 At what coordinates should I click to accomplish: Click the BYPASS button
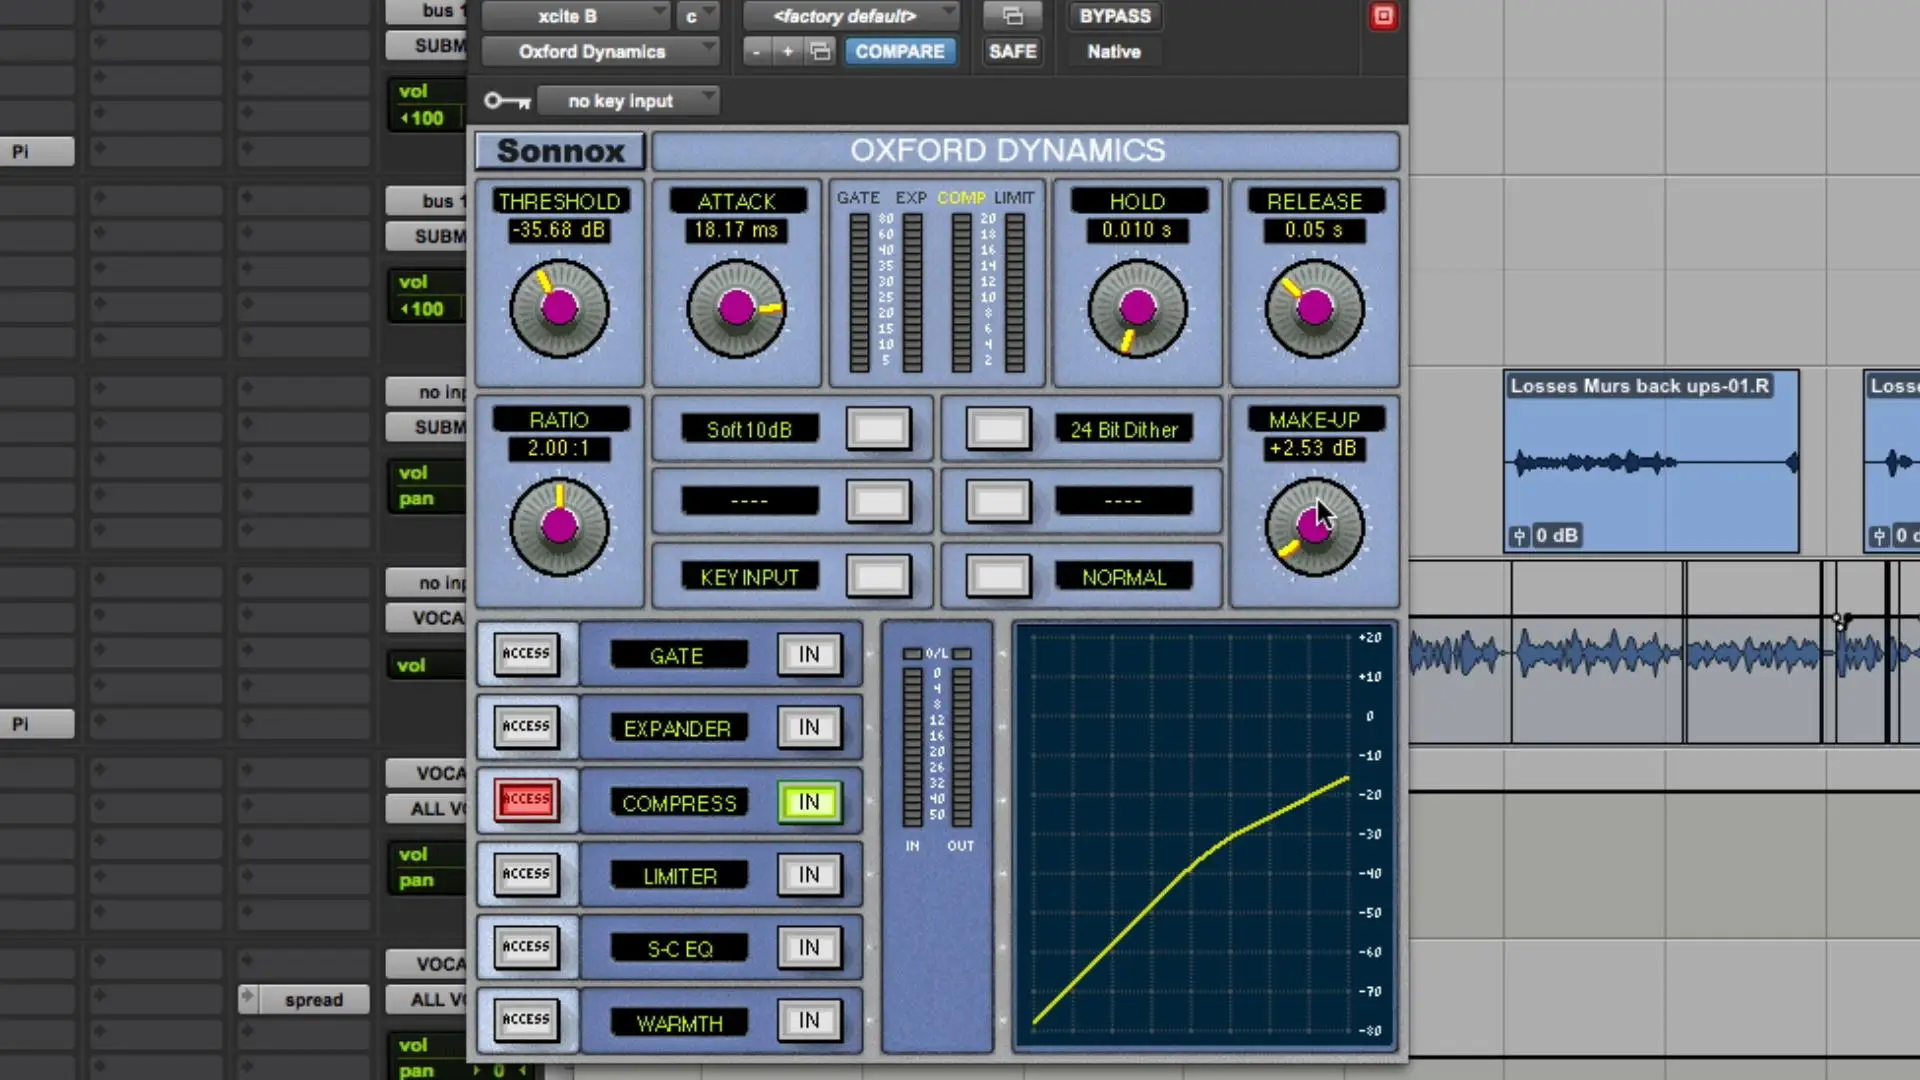click(1115, 16)
